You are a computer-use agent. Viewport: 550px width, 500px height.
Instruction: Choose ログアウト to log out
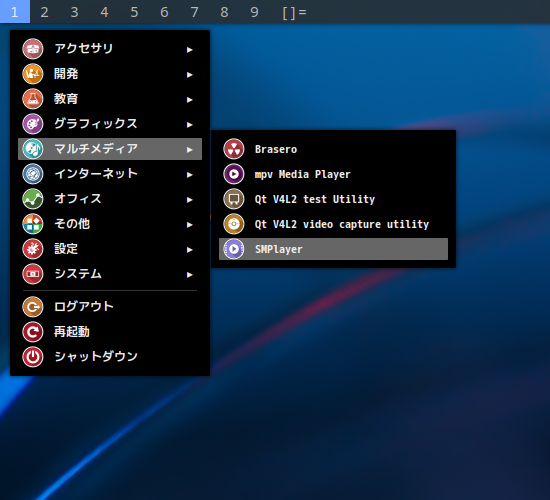[110, 307]
